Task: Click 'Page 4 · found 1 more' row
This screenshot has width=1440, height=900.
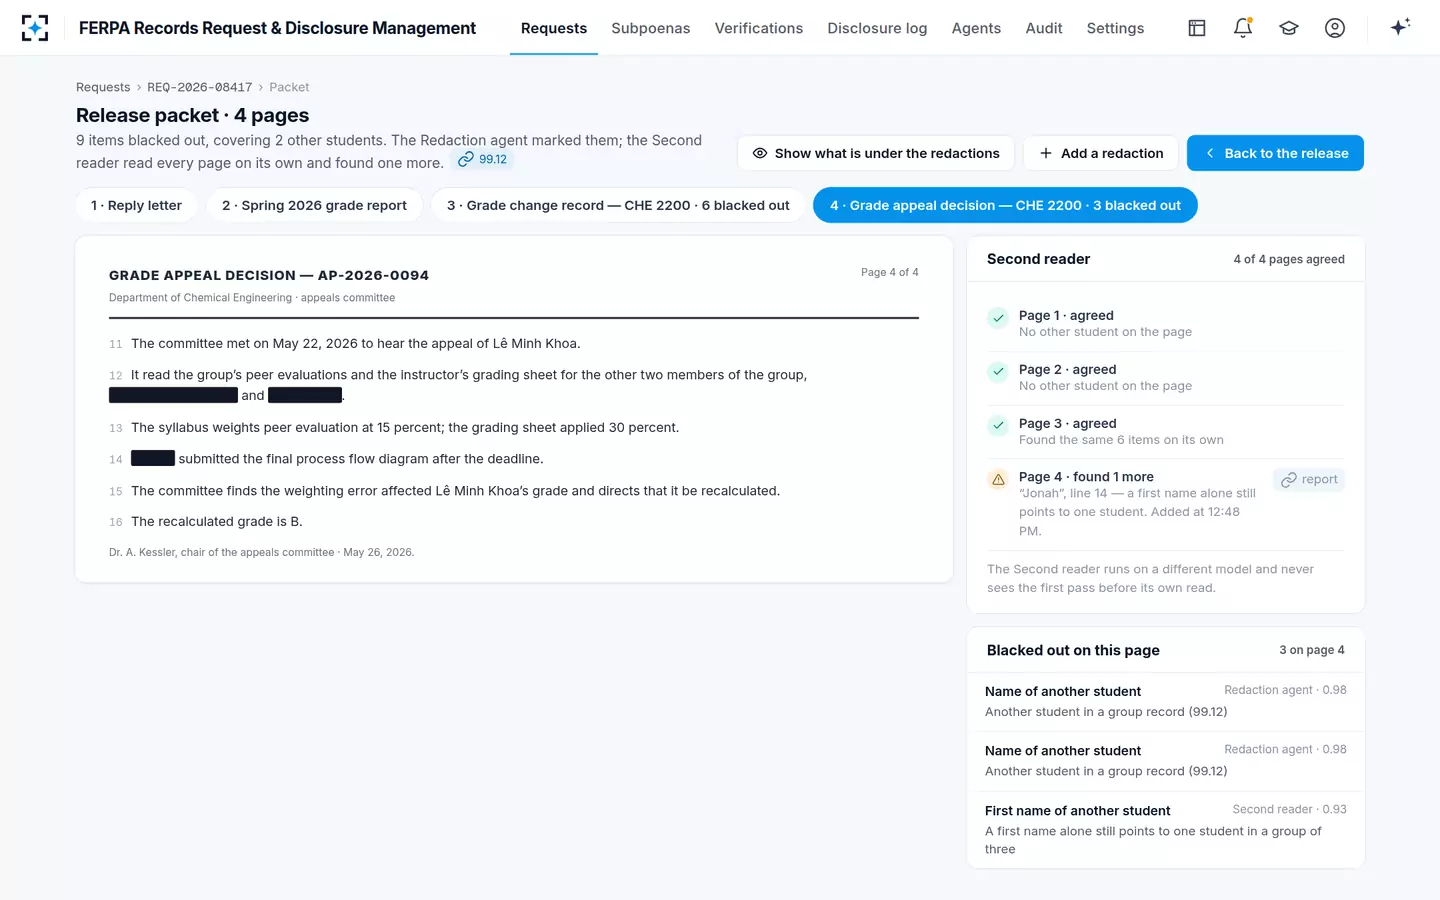Action: pos(1166,504)
